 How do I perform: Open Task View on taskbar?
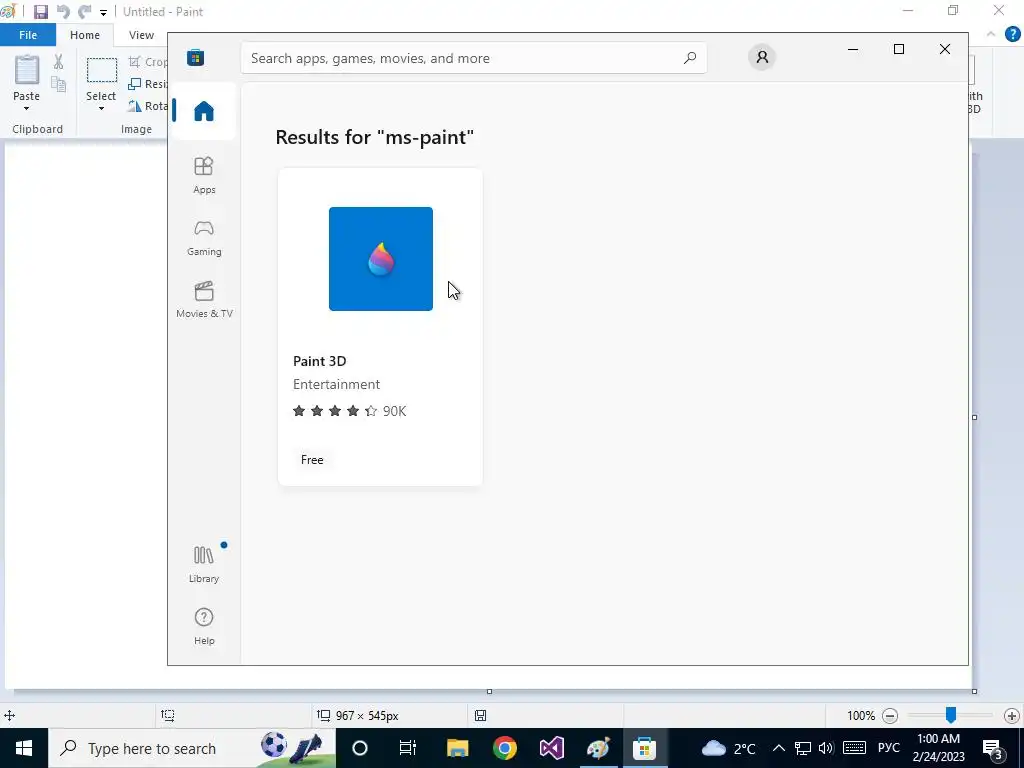click(x=408, y=748)
